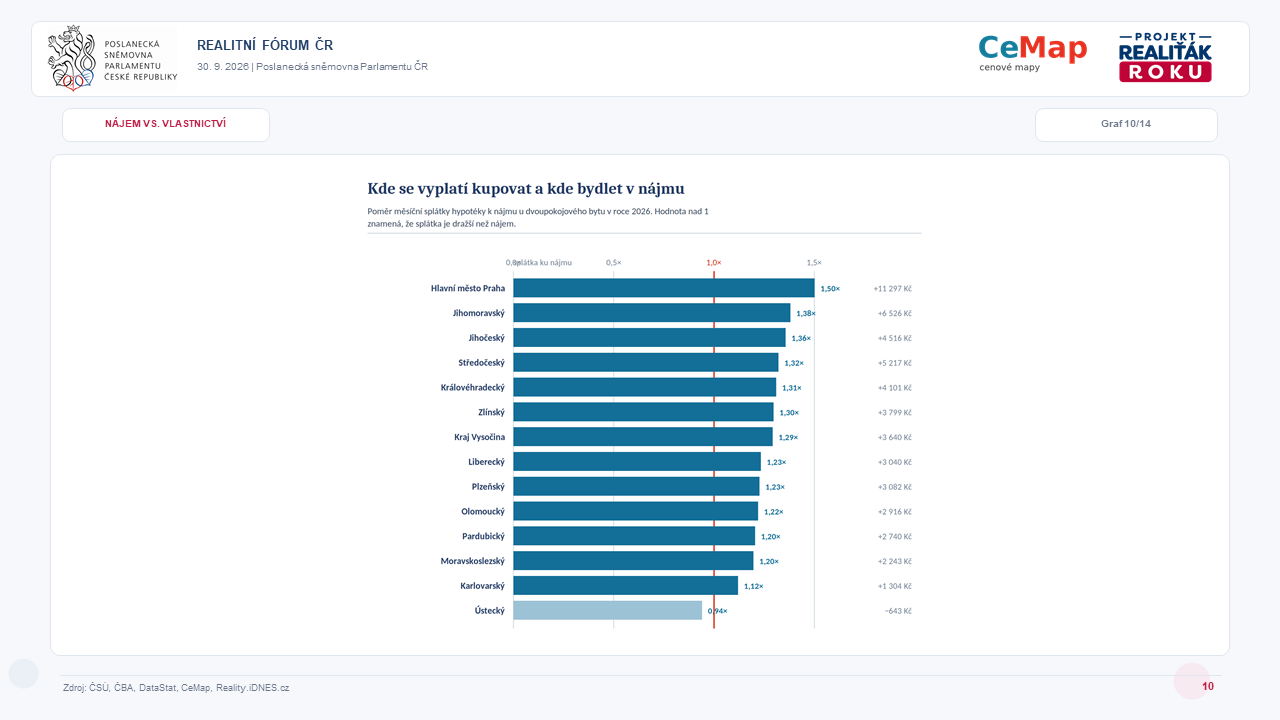Select the Hlavní město Praha bar

pyautogui.click(x=664, y=288)
